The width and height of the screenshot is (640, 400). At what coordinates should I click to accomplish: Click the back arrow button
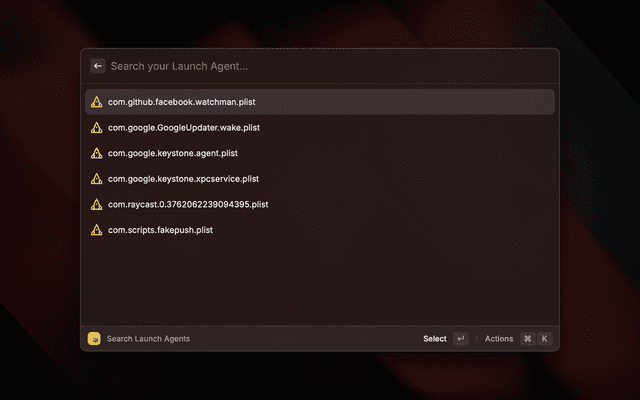pyautogui.click(x=98, y=66)
